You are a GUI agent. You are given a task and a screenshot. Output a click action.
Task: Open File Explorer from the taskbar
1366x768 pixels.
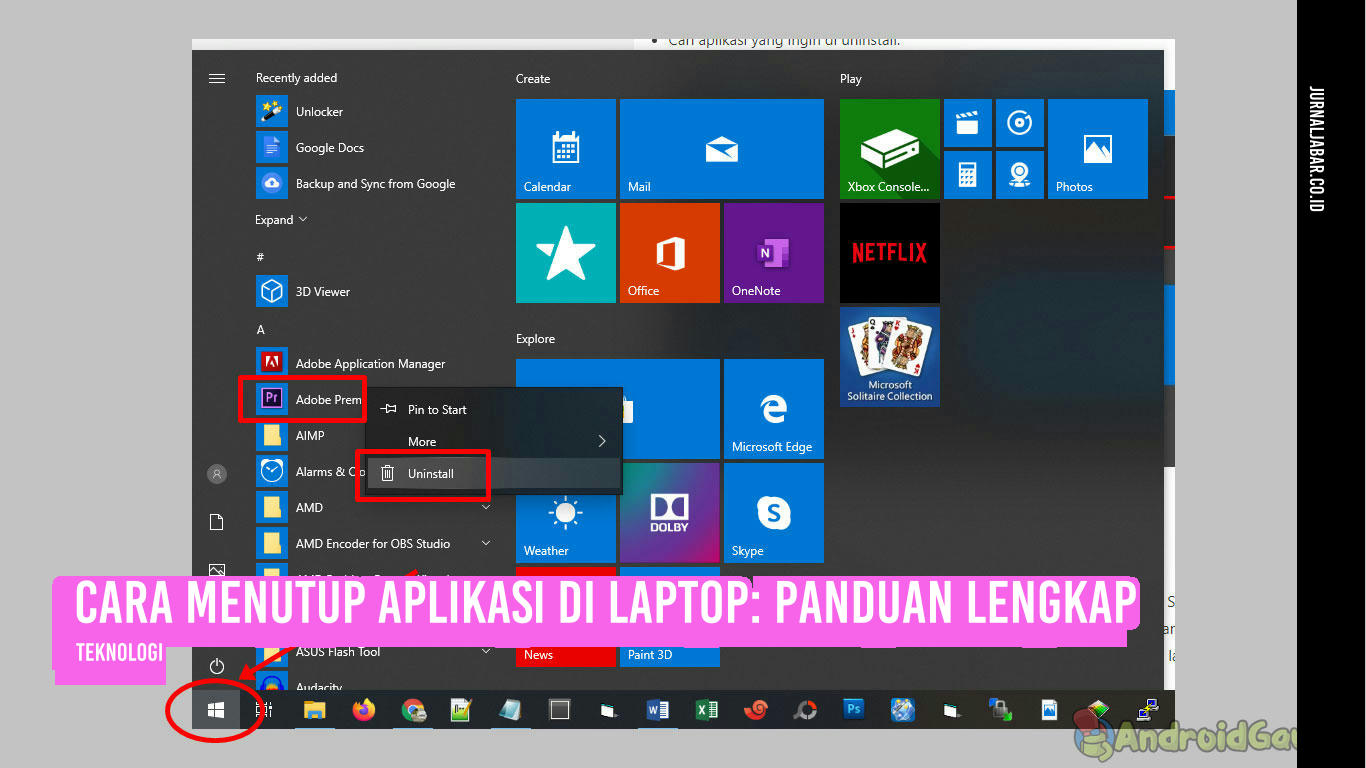click(x=315, y=710)
